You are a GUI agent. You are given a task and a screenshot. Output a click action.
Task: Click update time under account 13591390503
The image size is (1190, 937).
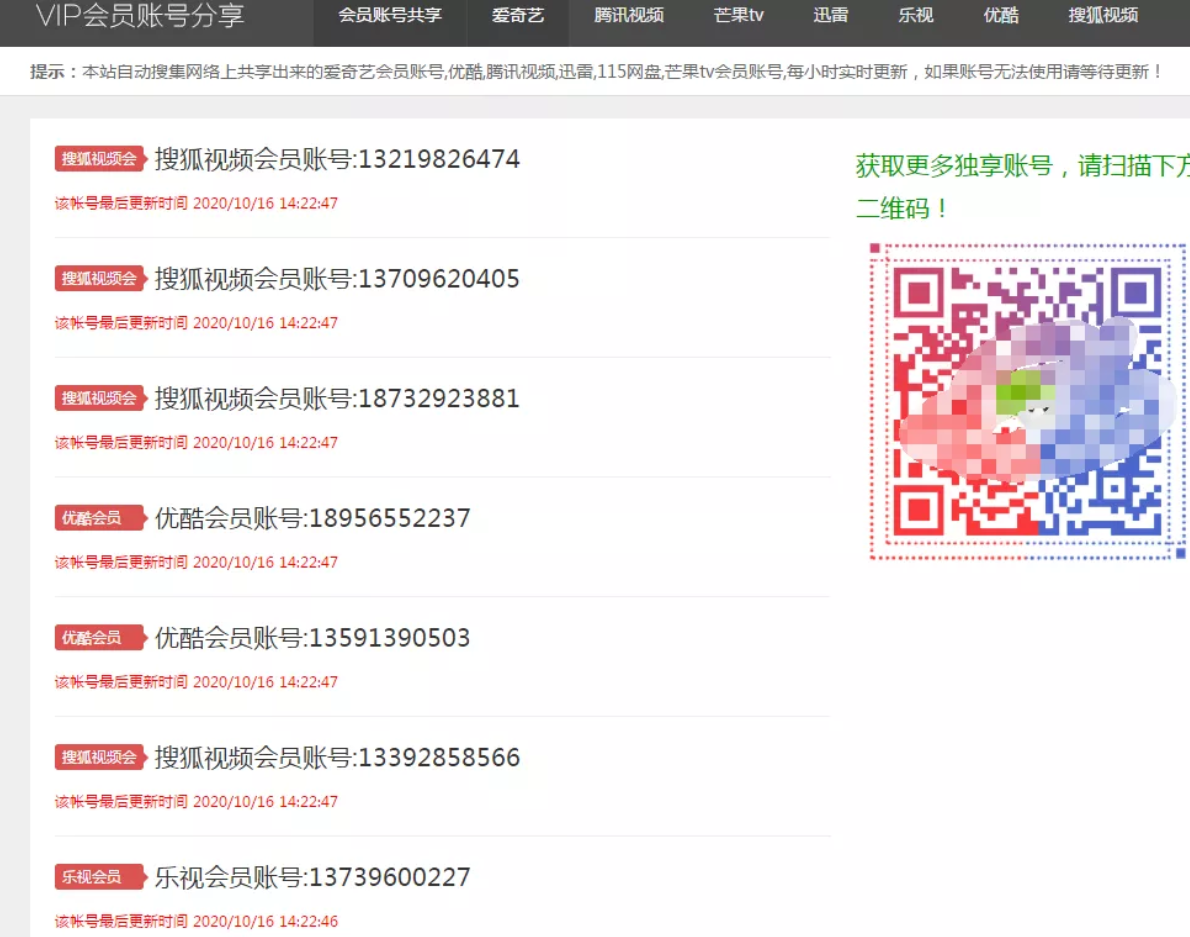click(x=196, y=682)
